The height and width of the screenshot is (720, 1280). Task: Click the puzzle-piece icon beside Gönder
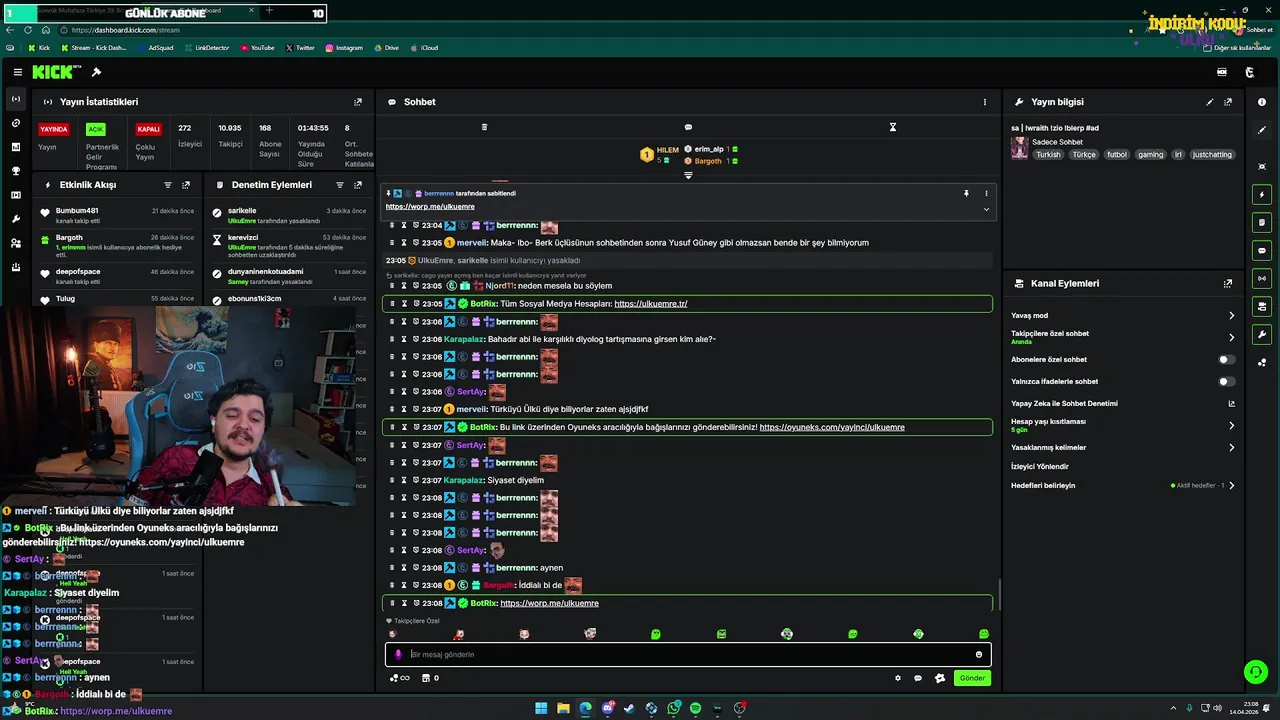coord(940,678)
